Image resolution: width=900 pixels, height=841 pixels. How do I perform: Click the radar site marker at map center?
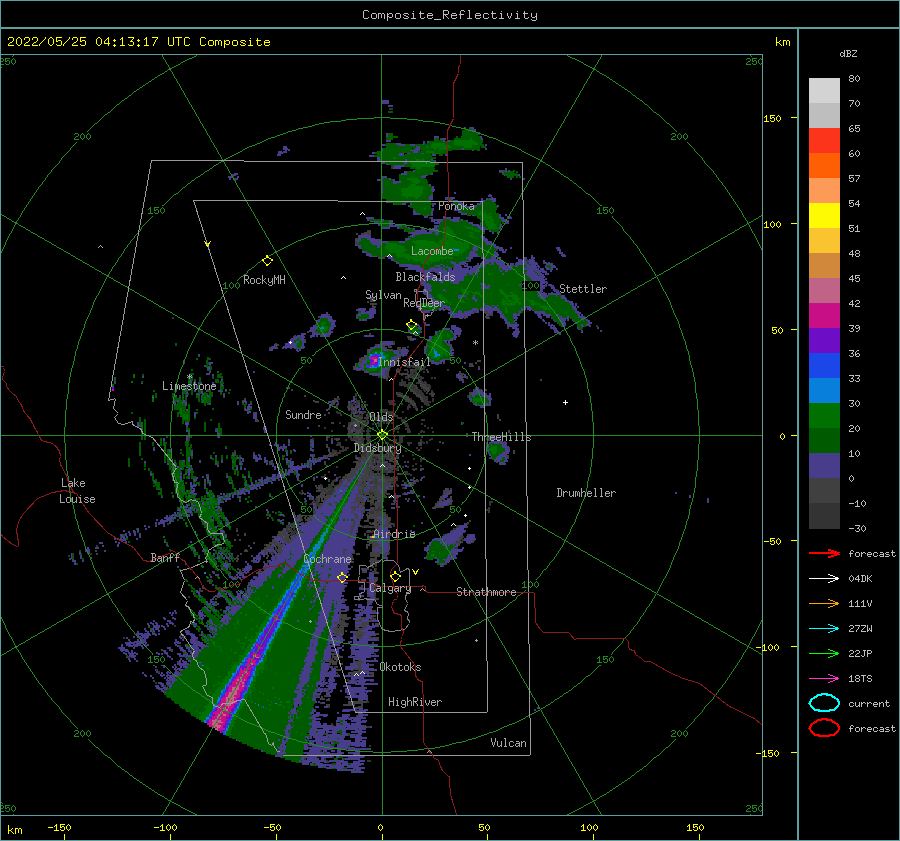(x=382, y=435)
